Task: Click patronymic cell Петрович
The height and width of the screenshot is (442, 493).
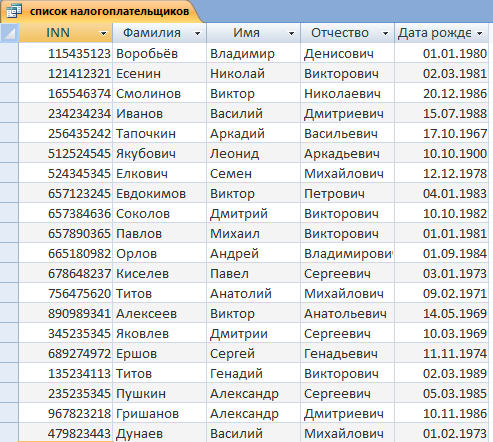Action: (348, 193)
